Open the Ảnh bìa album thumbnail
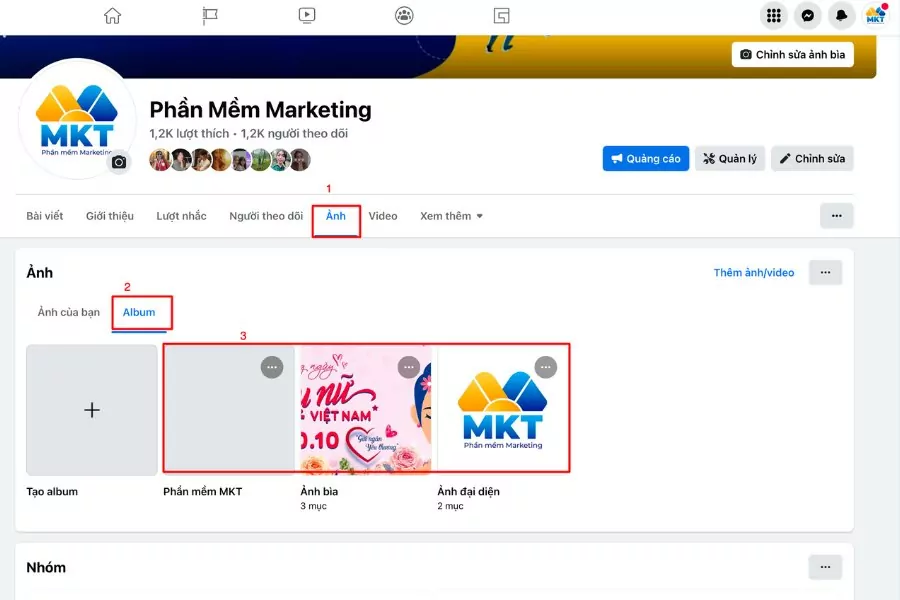900x600 pixels. click(366, 410)
